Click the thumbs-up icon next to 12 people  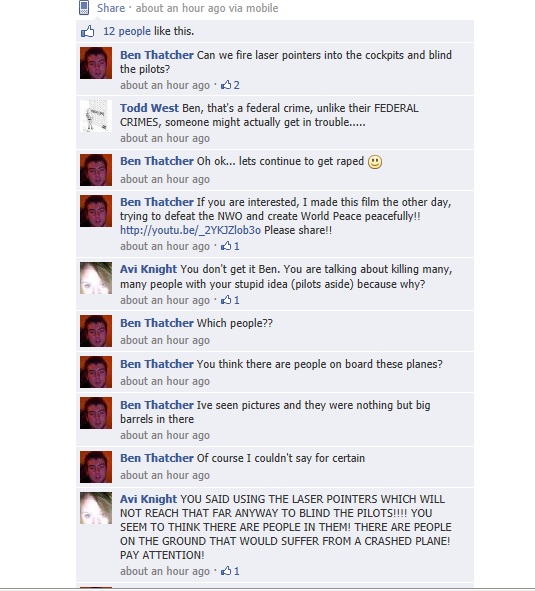pos(87,31)
